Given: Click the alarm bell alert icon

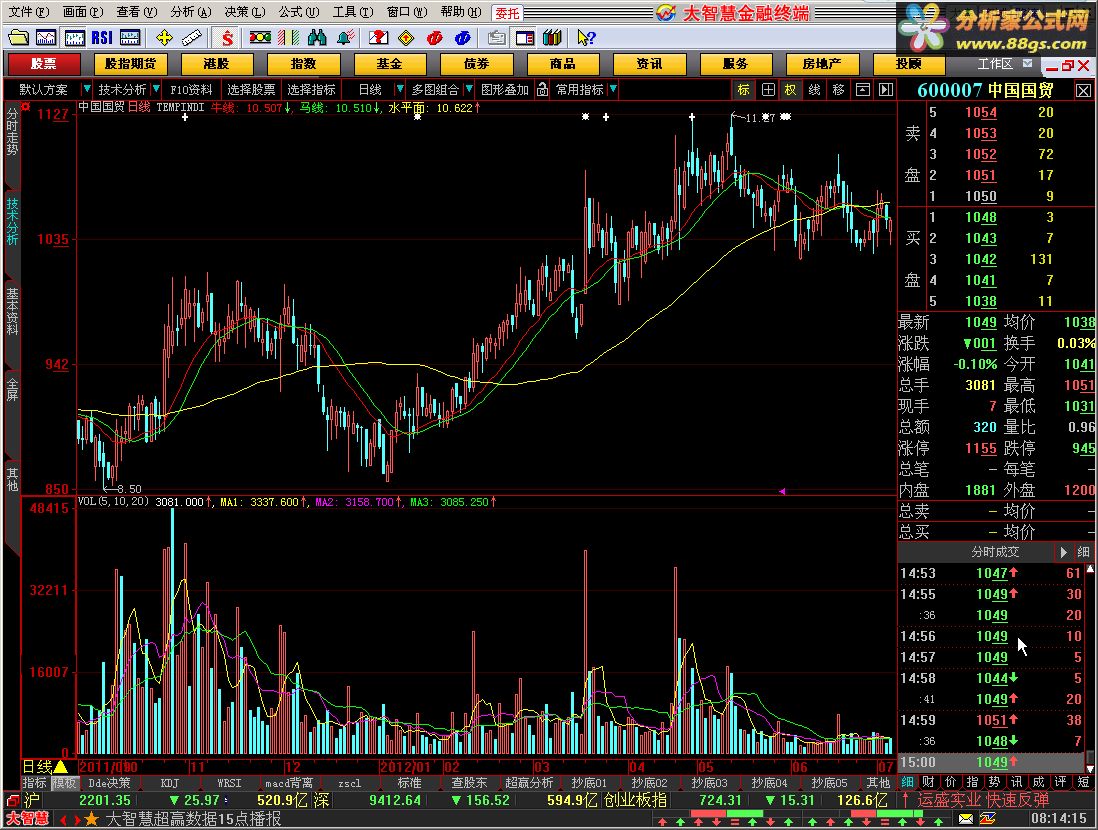Looking at the screenshot, I should click(345, 38).
